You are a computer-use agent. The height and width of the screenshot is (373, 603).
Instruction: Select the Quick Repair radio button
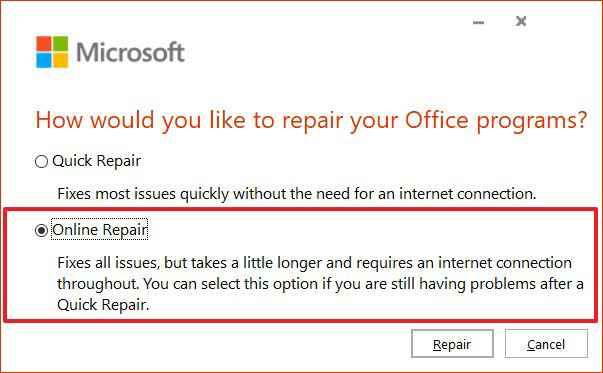[41, 162]
